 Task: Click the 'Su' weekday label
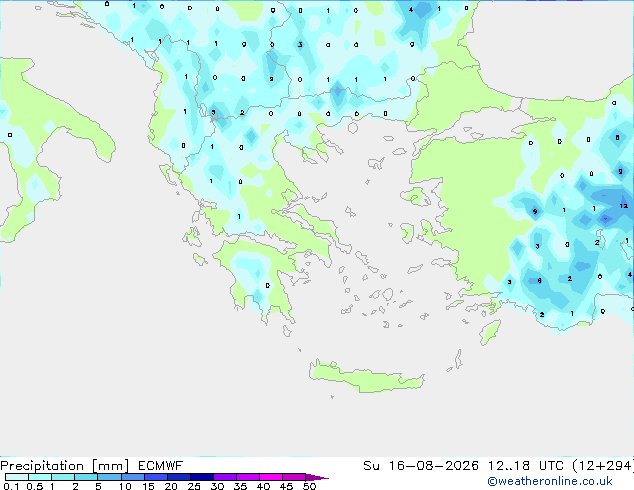point(371,466)
